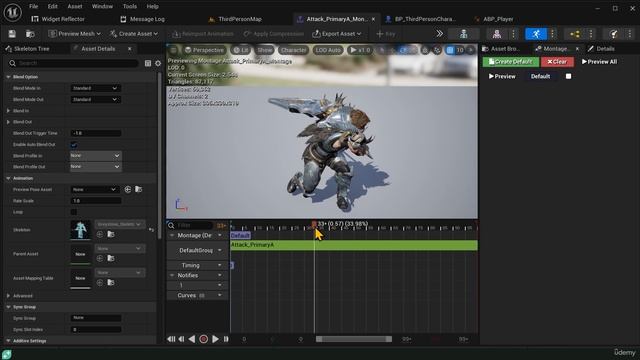Click the timeline horizontal range scrollbar

point(353,339)
